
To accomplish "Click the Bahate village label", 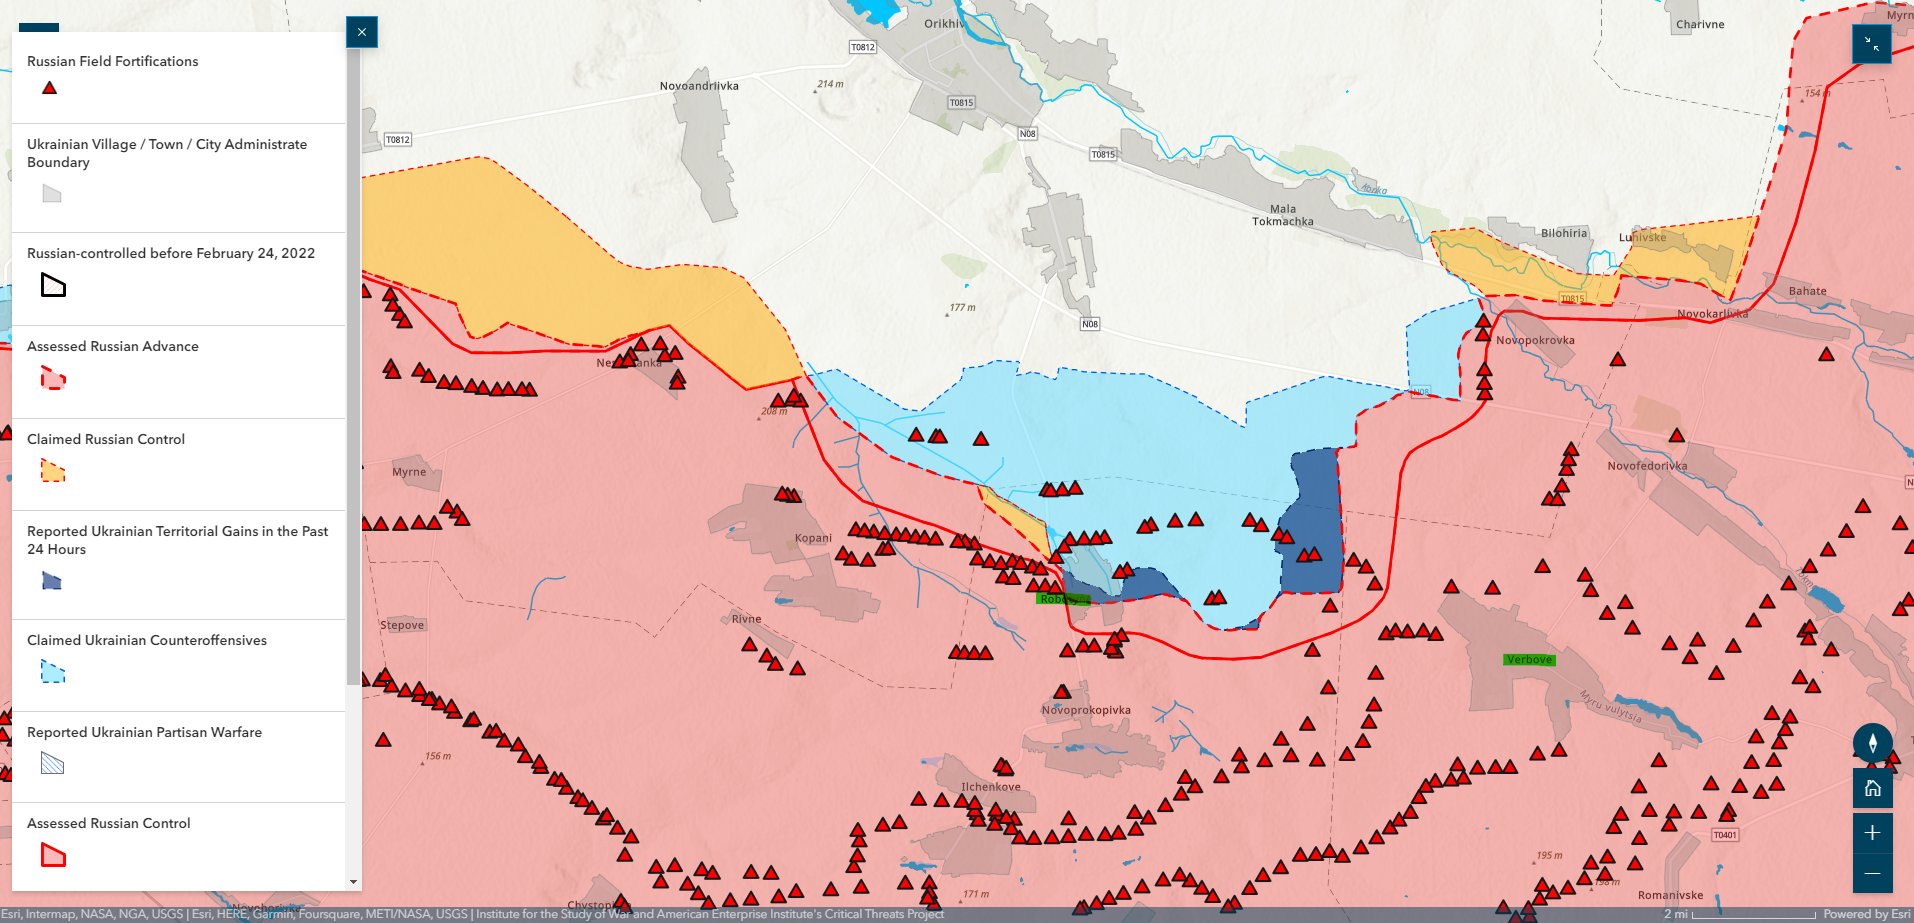I will (x=1807, y=291).
